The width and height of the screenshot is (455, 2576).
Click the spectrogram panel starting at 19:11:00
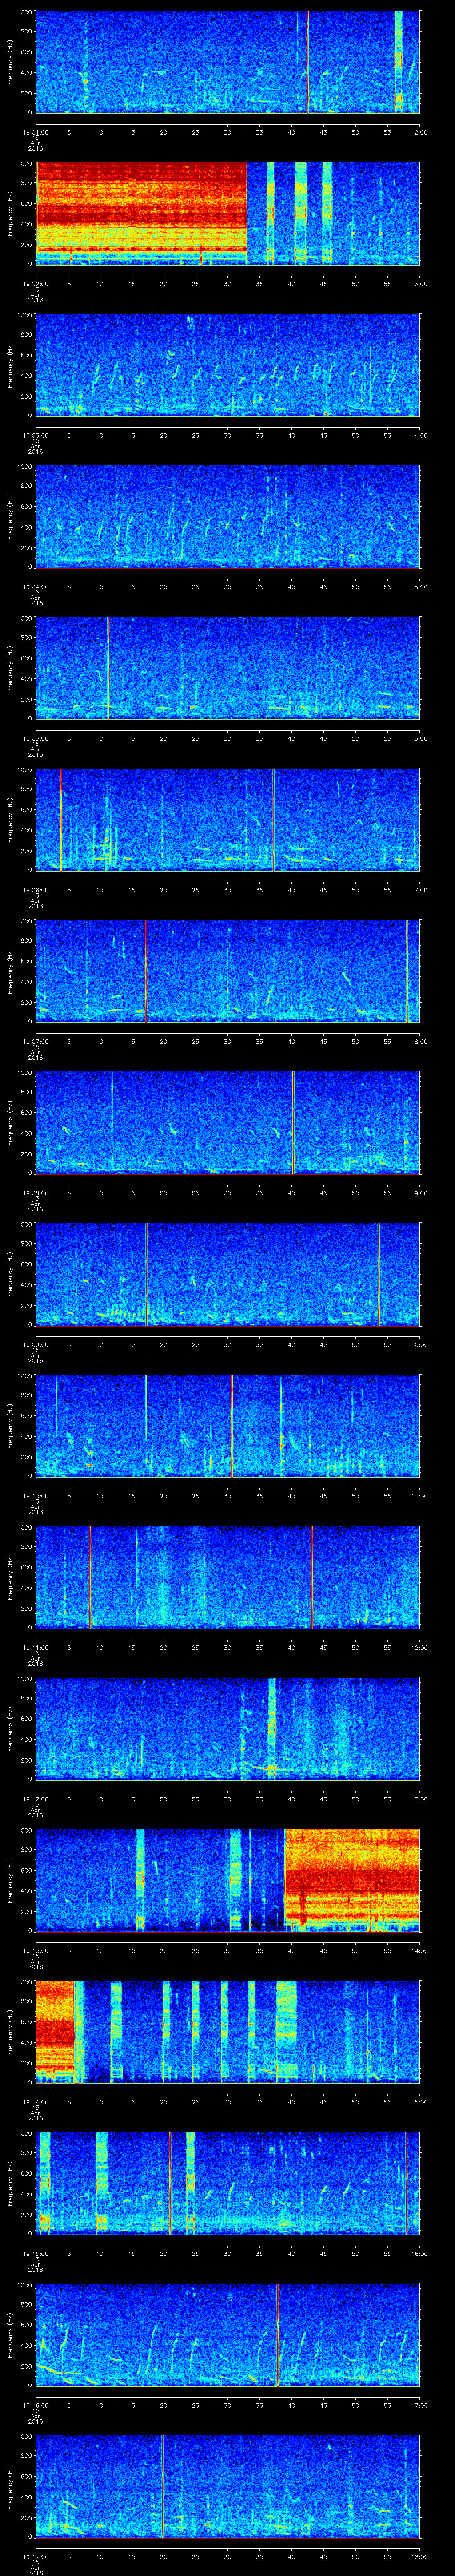coord(228,1577)
